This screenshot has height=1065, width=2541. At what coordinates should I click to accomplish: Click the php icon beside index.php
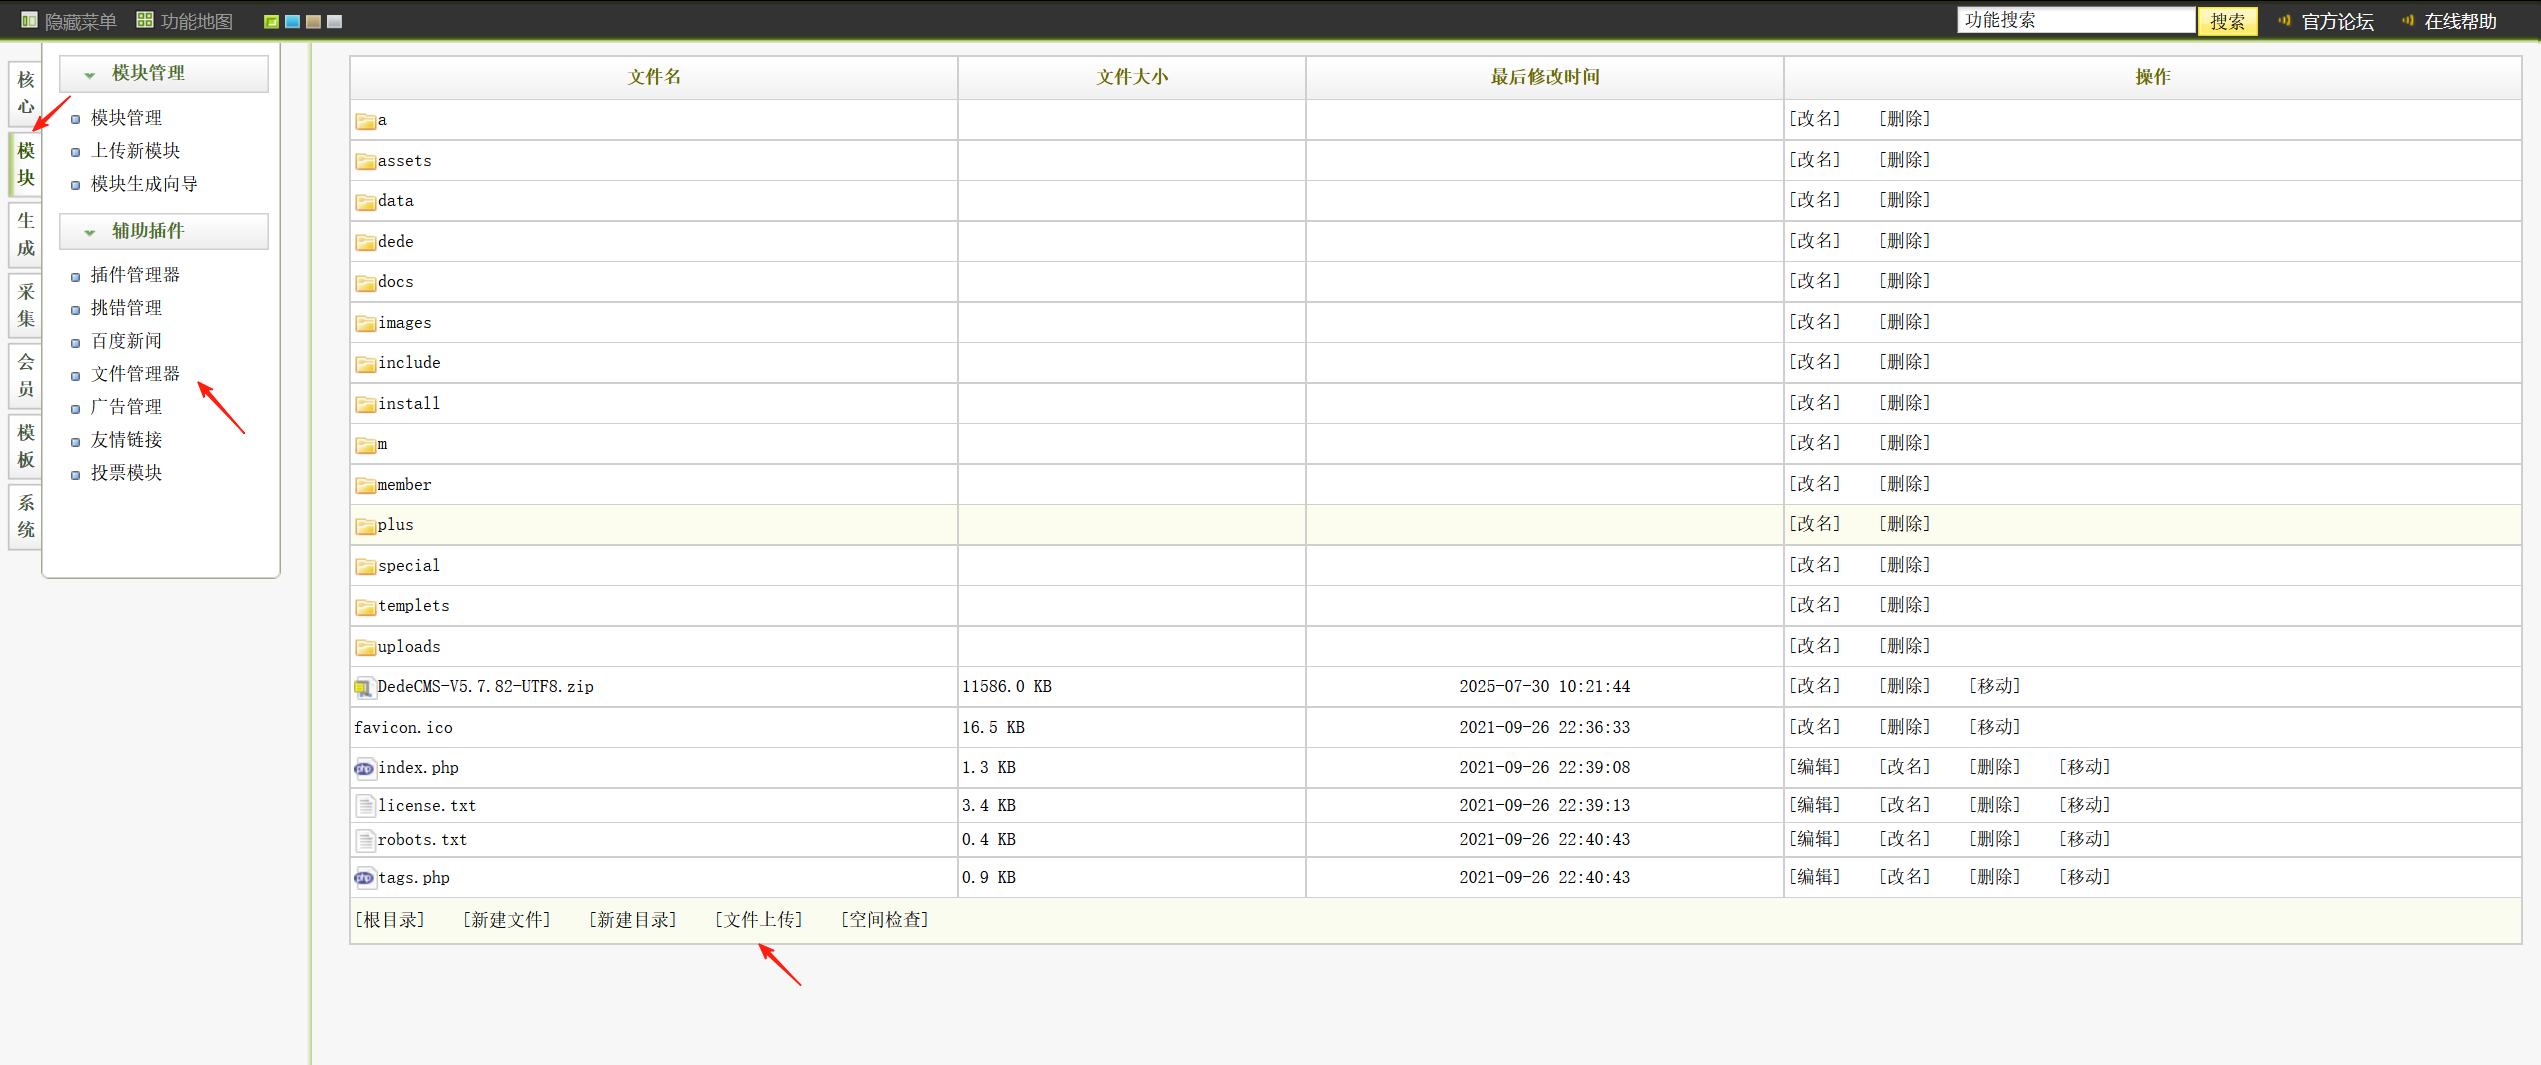(x=364, y=768)
